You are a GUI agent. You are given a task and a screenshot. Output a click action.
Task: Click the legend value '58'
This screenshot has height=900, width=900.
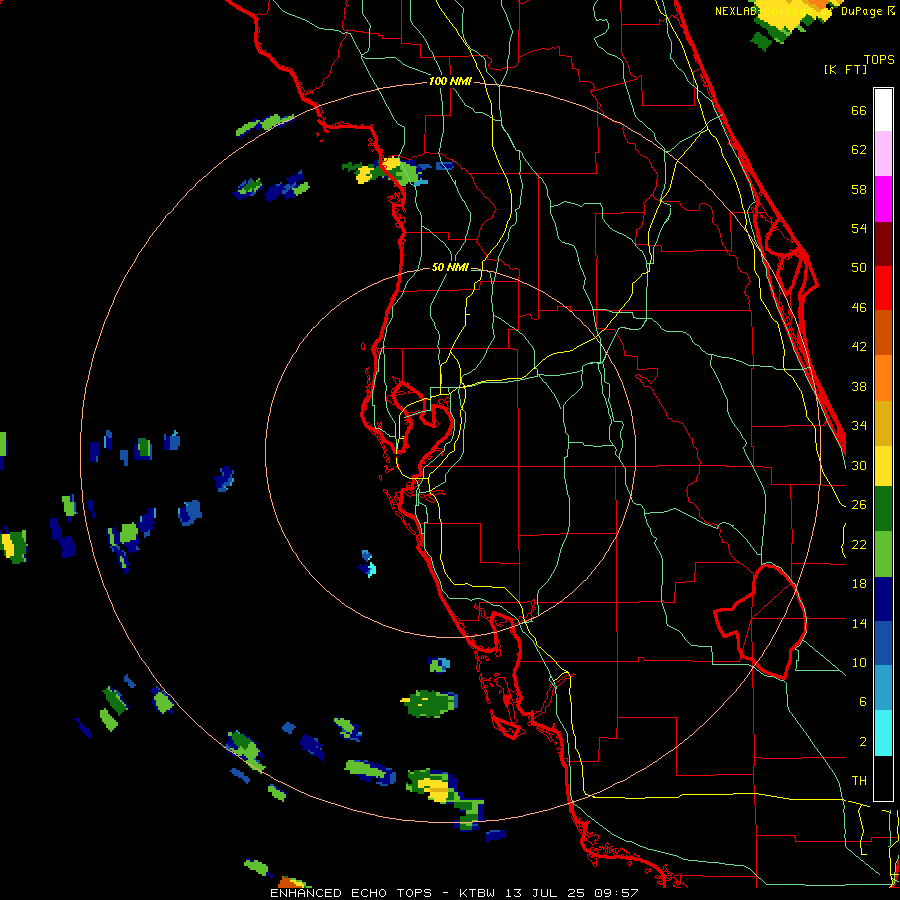[x=859, y=189]
